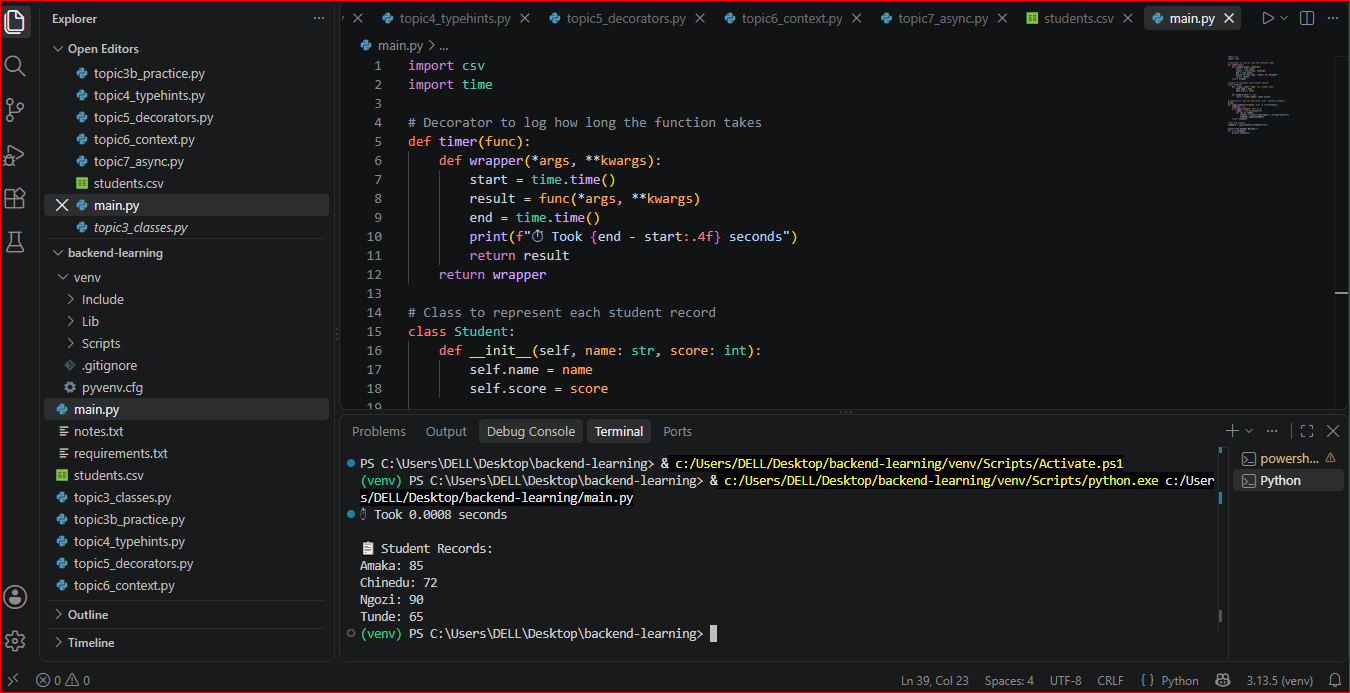Screen dimensions: 1350x693
Task: Open Run Python file dropdown arrow
Action: click(1285, 18)
